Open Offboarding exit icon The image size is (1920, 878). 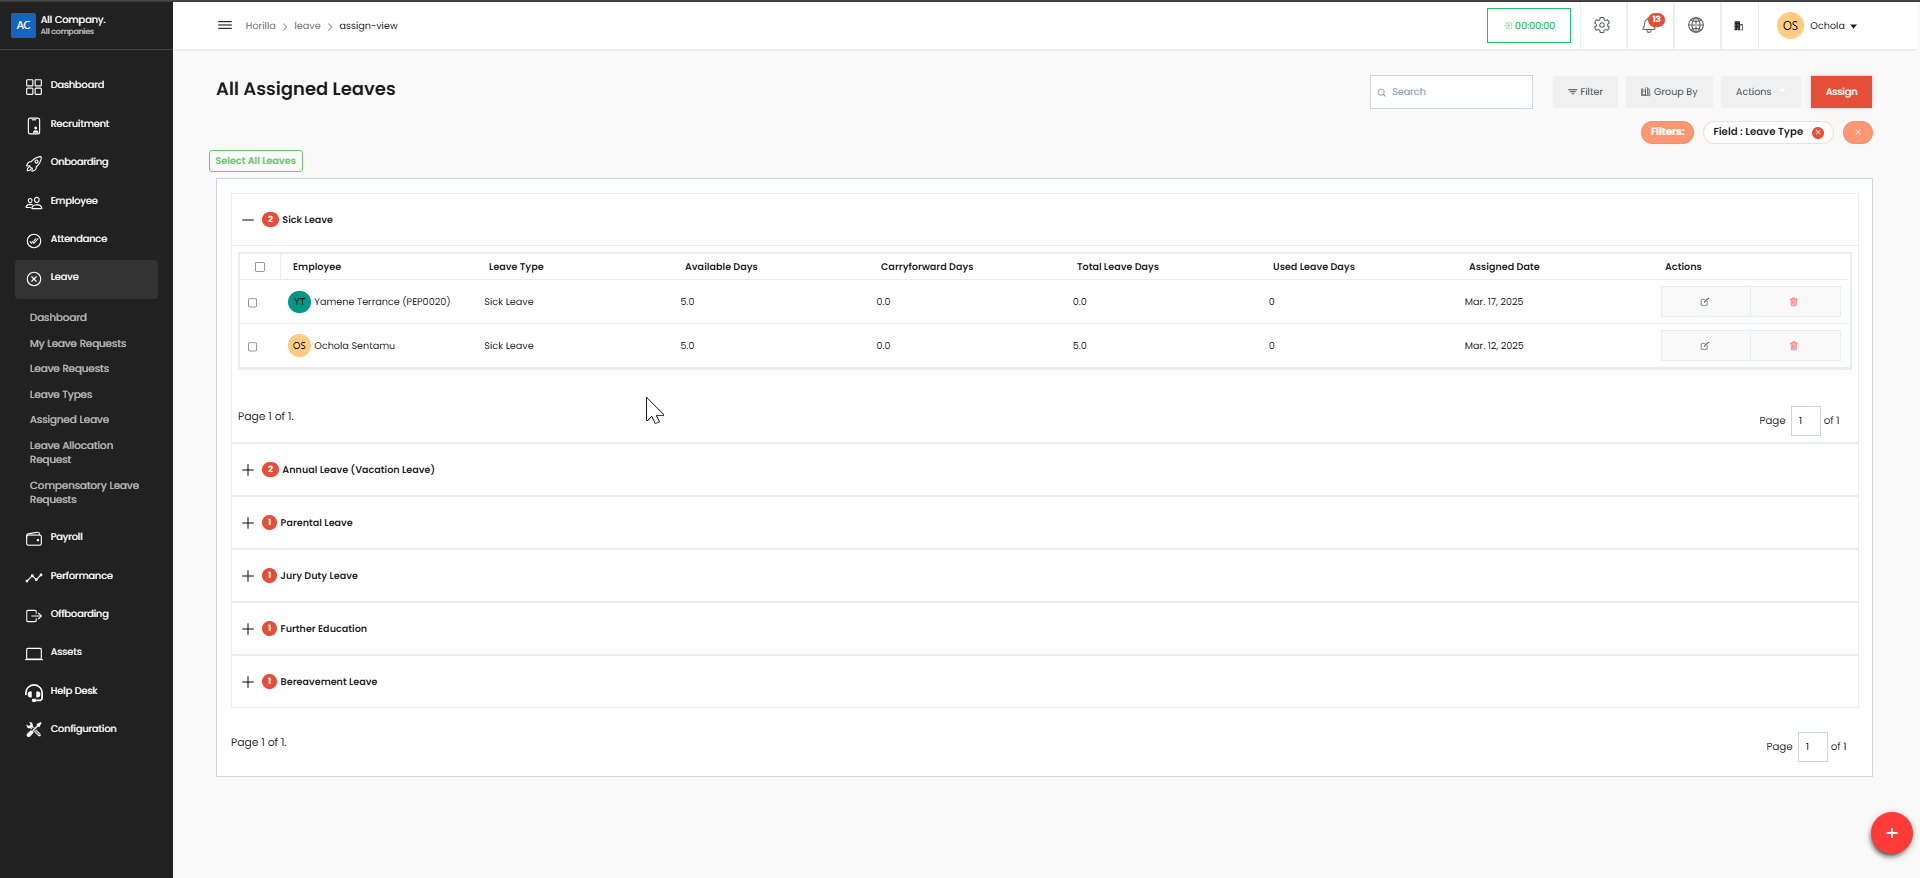pos(34,615)
